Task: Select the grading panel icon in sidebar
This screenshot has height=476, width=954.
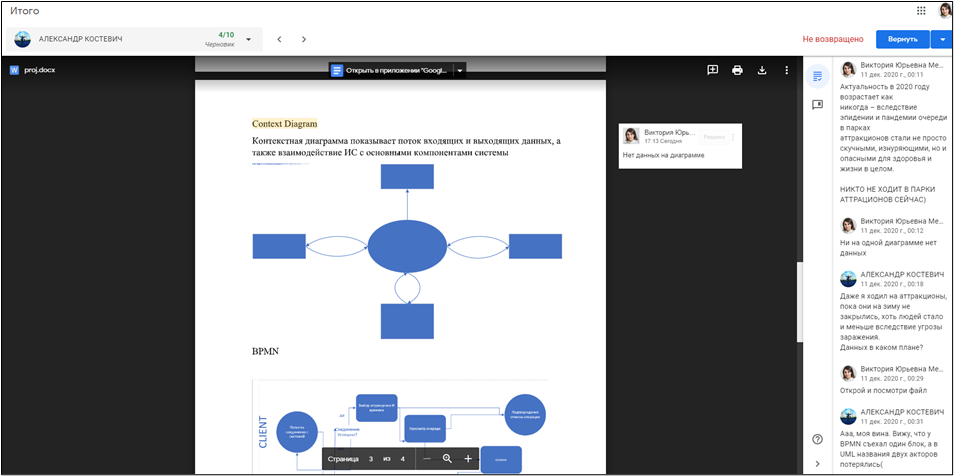Action: tap(817, 75)
